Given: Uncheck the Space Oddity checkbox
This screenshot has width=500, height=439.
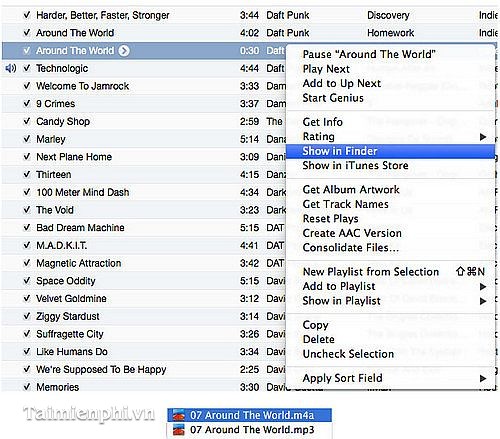Looking at the screenshot, I should pyautogui.click(x=27, y=281).
